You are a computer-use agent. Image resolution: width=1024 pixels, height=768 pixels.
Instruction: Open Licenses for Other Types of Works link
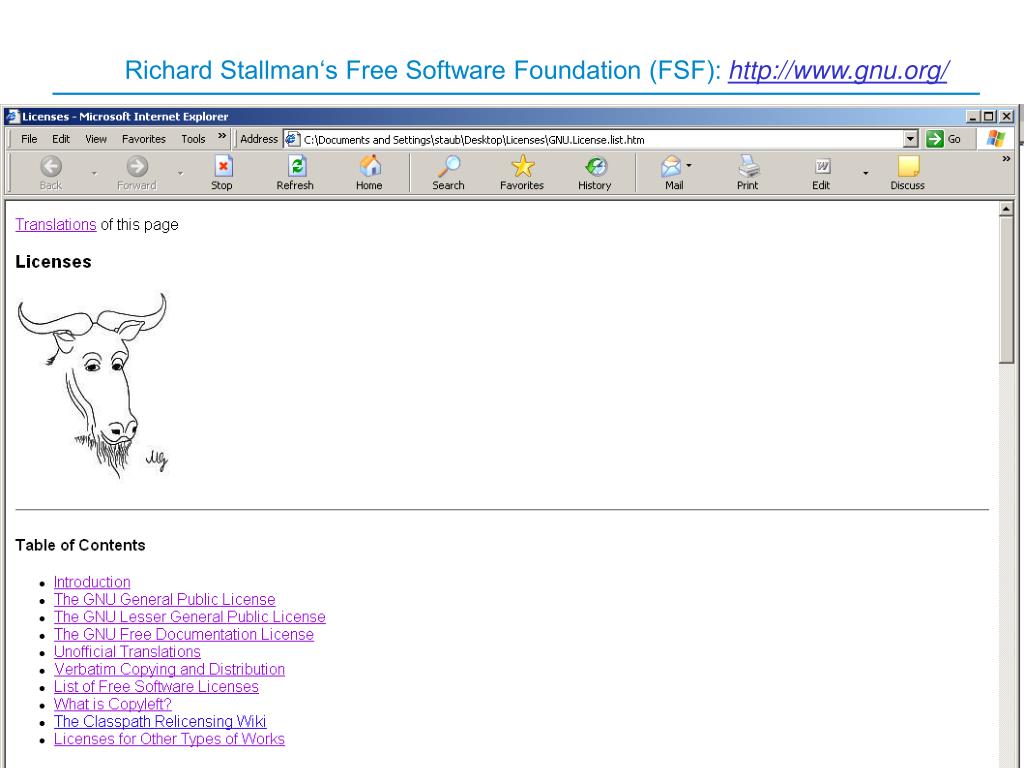tap(169, 739)
